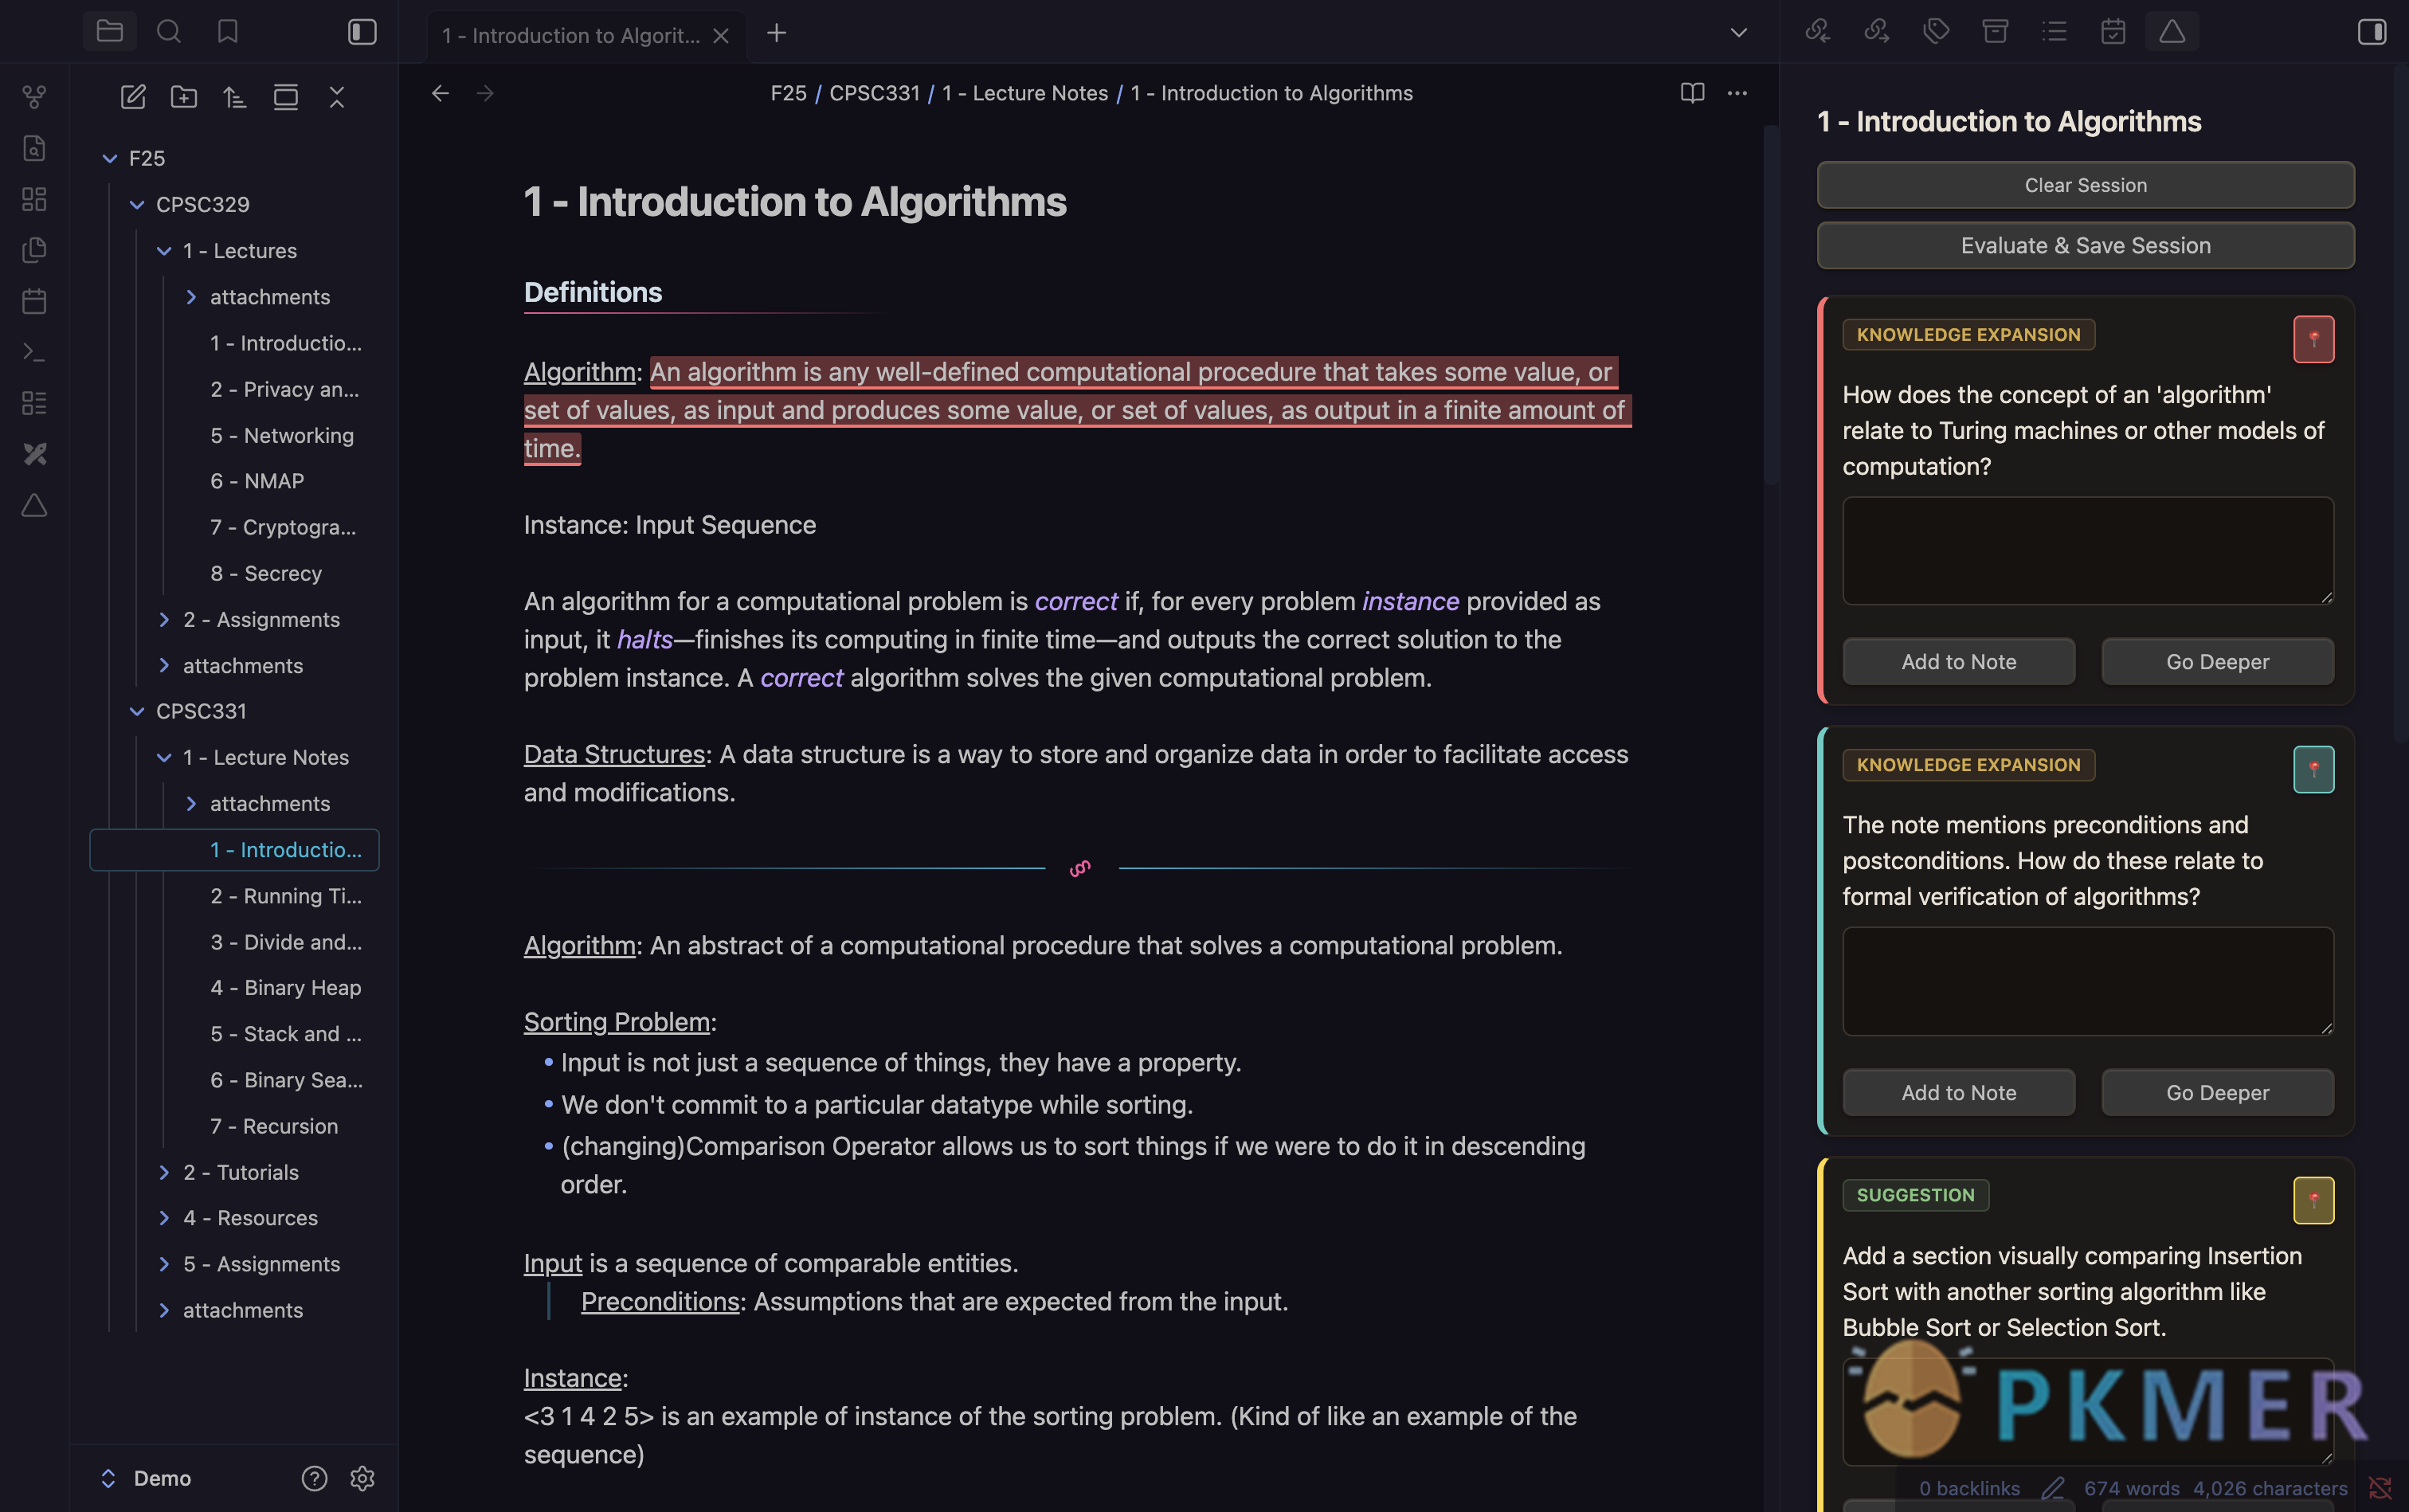
Task: Open a new tab with plus
Action: [x=777, y=33]
